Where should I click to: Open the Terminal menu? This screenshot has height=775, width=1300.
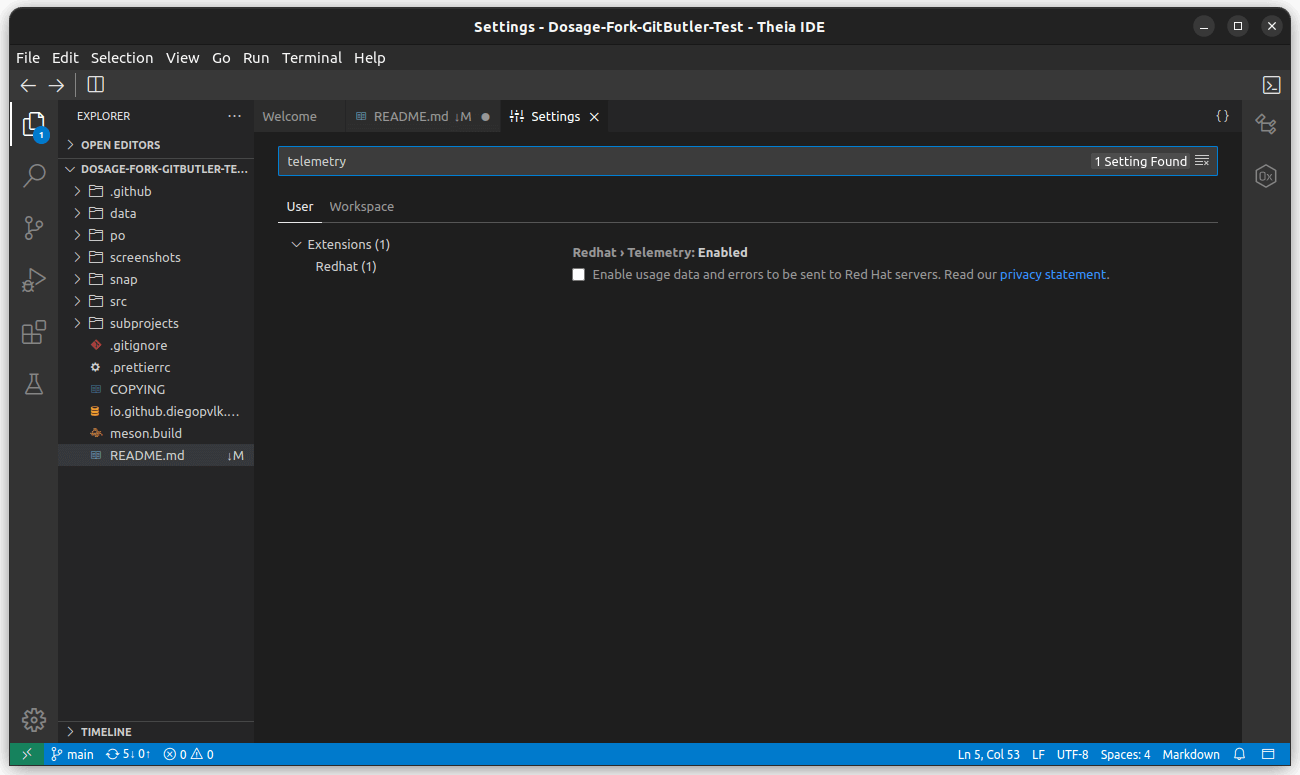[x=311, y=57]
